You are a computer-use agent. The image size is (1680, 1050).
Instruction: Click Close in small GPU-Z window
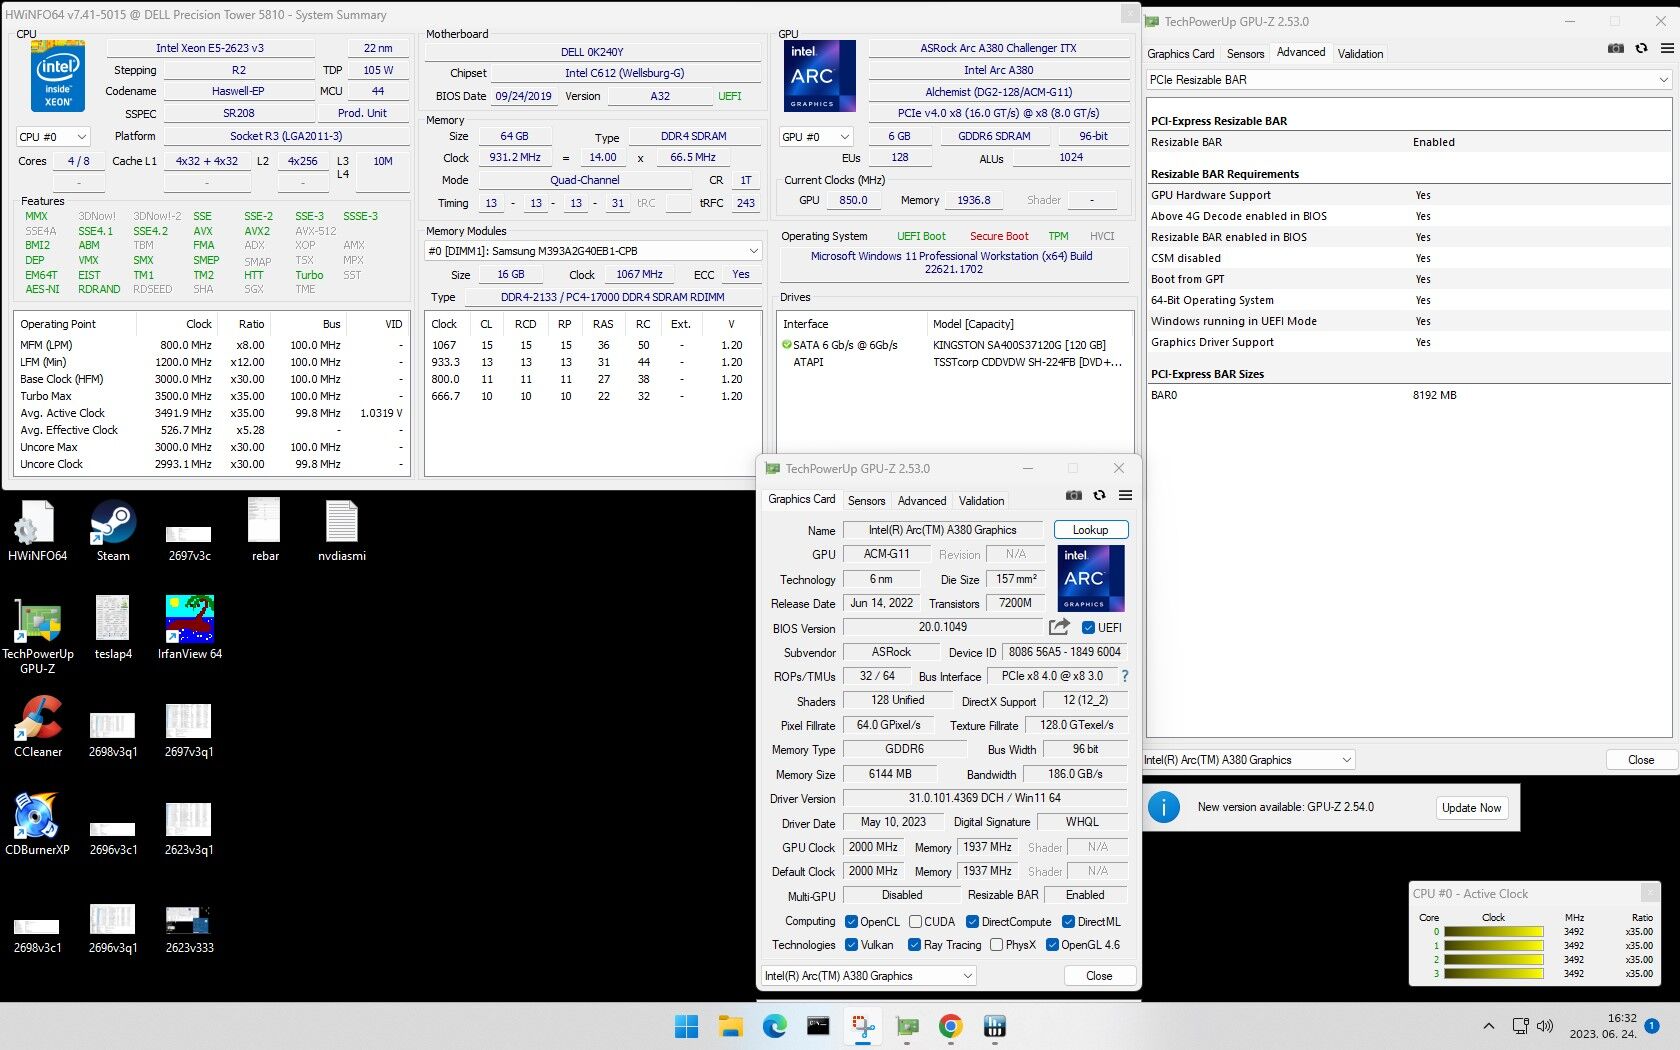pos(1099,976)
